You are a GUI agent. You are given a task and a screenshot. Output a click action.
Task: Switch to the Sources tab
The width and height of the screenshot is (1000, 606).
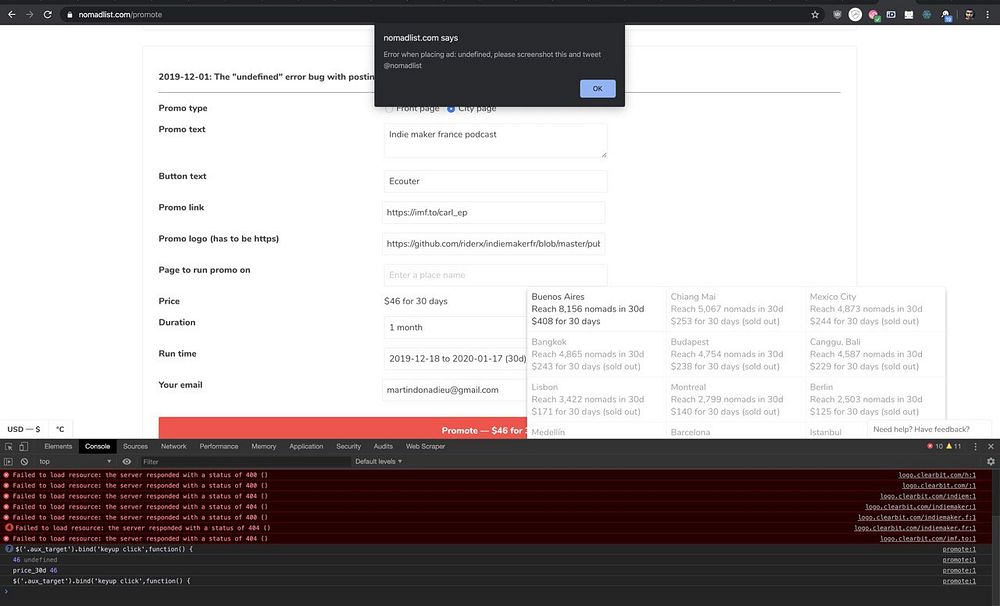tap(135, 447)
